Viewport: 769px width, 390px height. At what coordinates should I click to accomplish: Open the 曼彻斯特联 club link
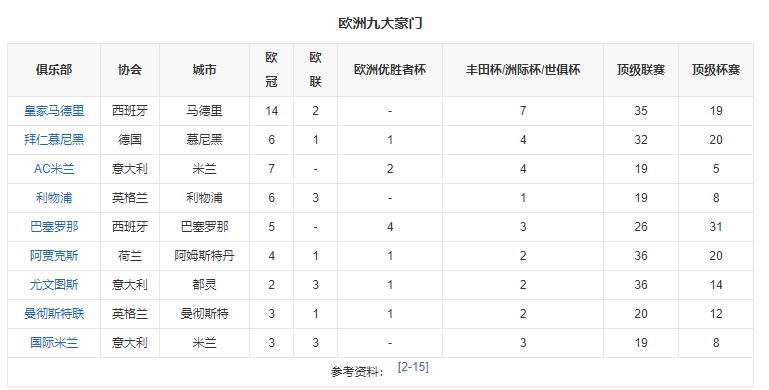click(x=54, y=313)
